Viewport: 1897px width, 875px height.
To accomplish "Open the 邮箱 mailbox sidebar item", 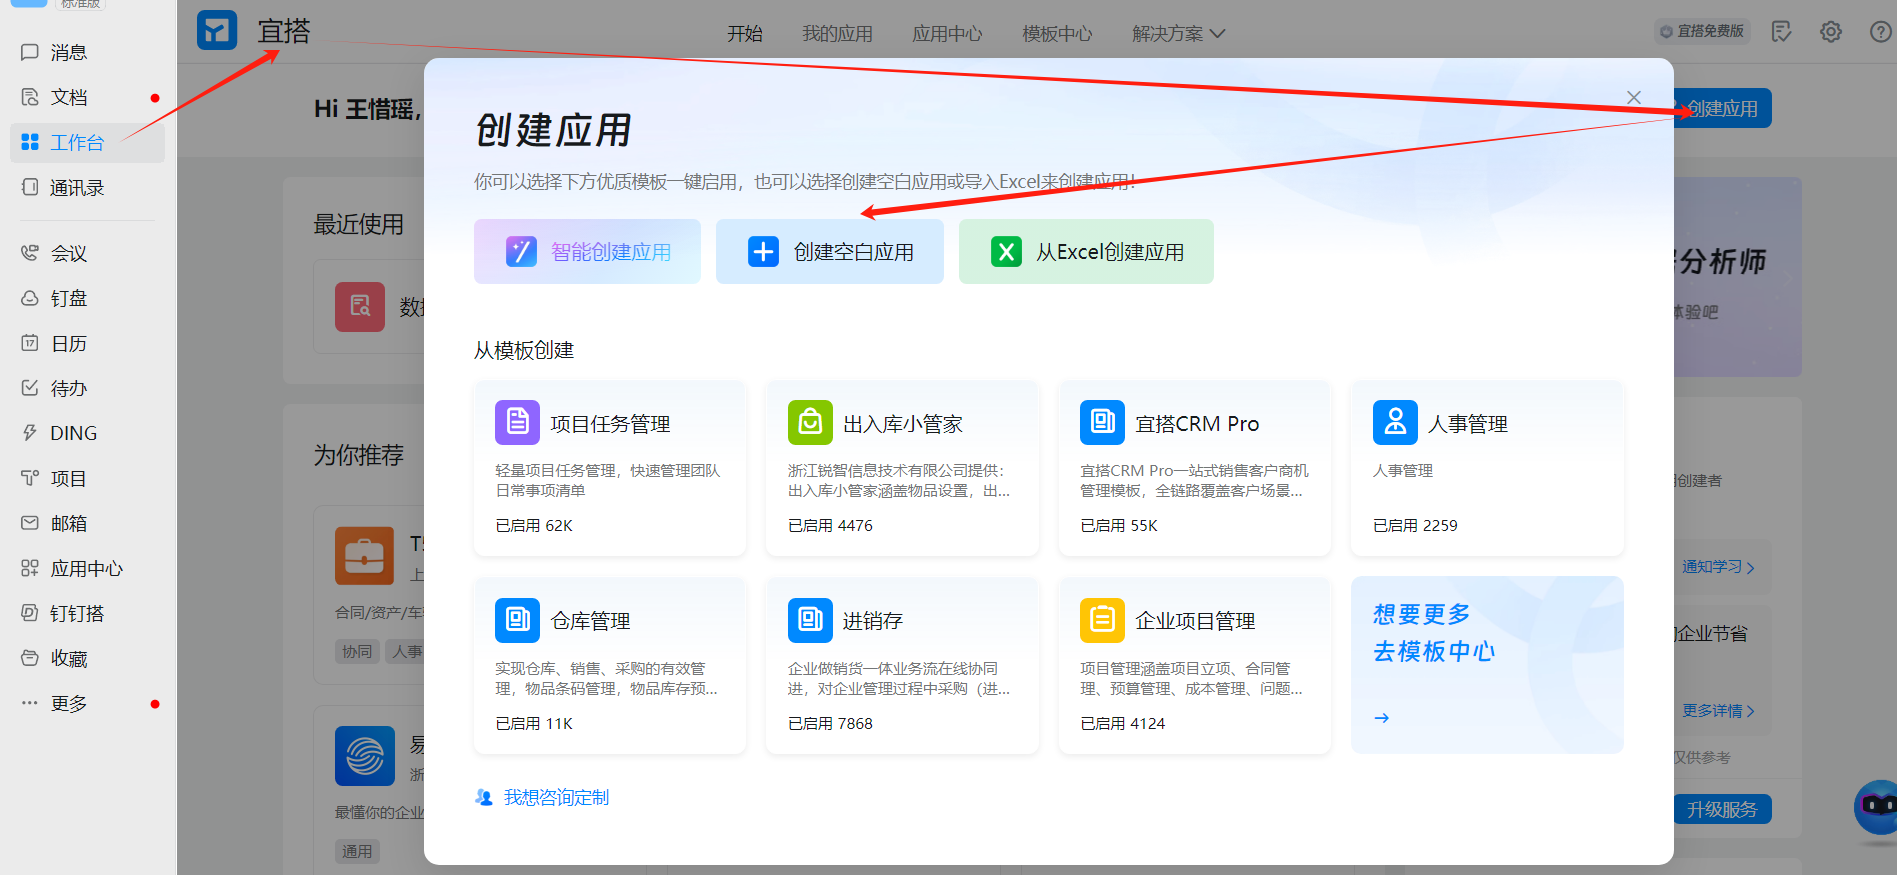I will 87,523.
